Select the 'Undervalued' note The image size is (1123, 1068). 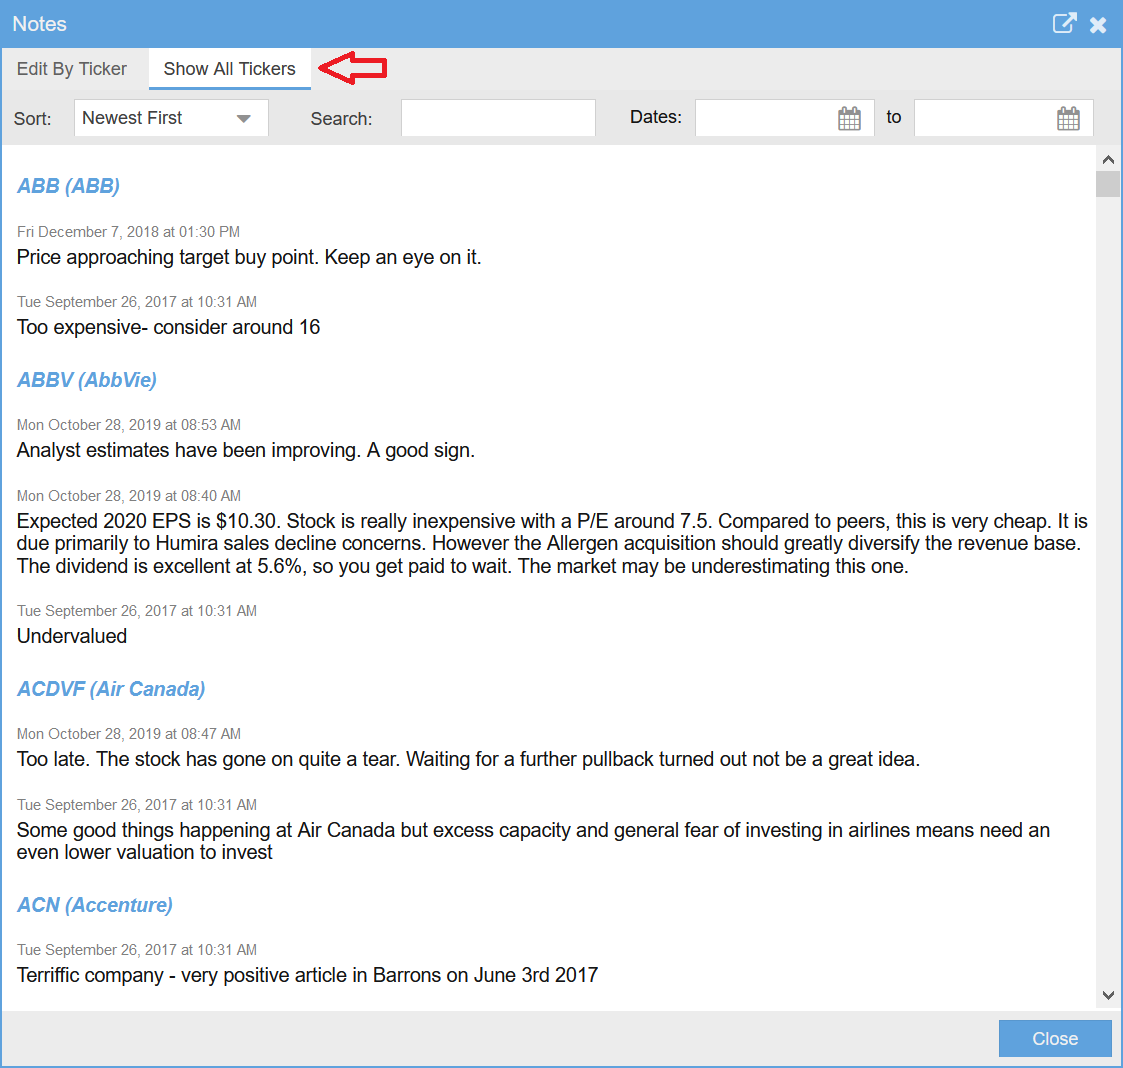[72, 636]
